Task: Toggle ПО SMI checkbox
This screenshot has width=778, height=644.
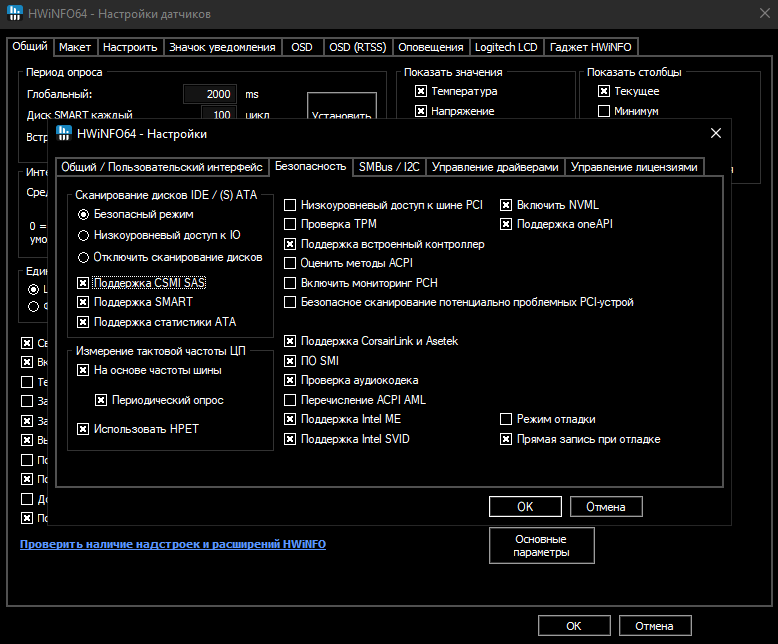Action: click(x=290, y=361)
